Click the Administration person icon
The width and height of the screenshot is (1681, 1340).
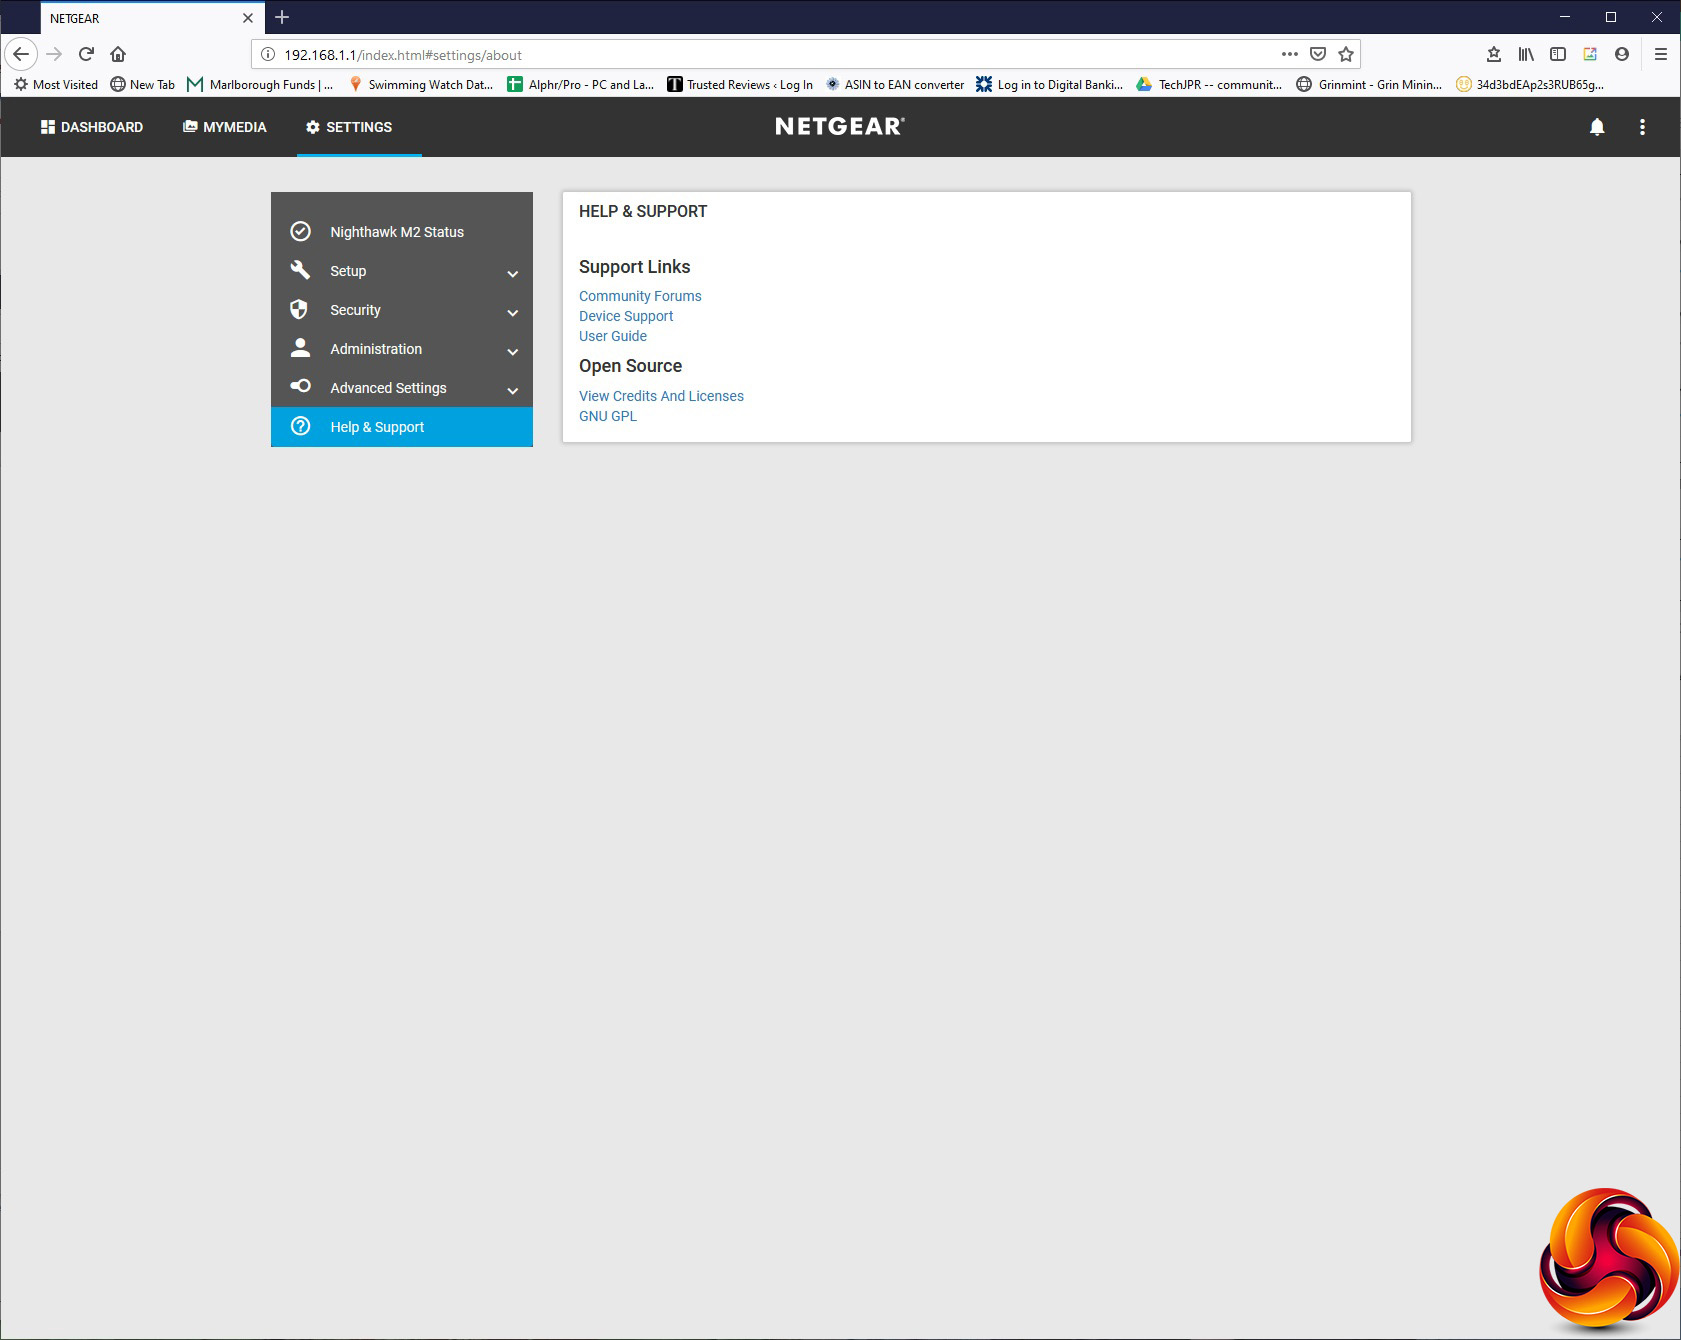click(x=300, y=348)
